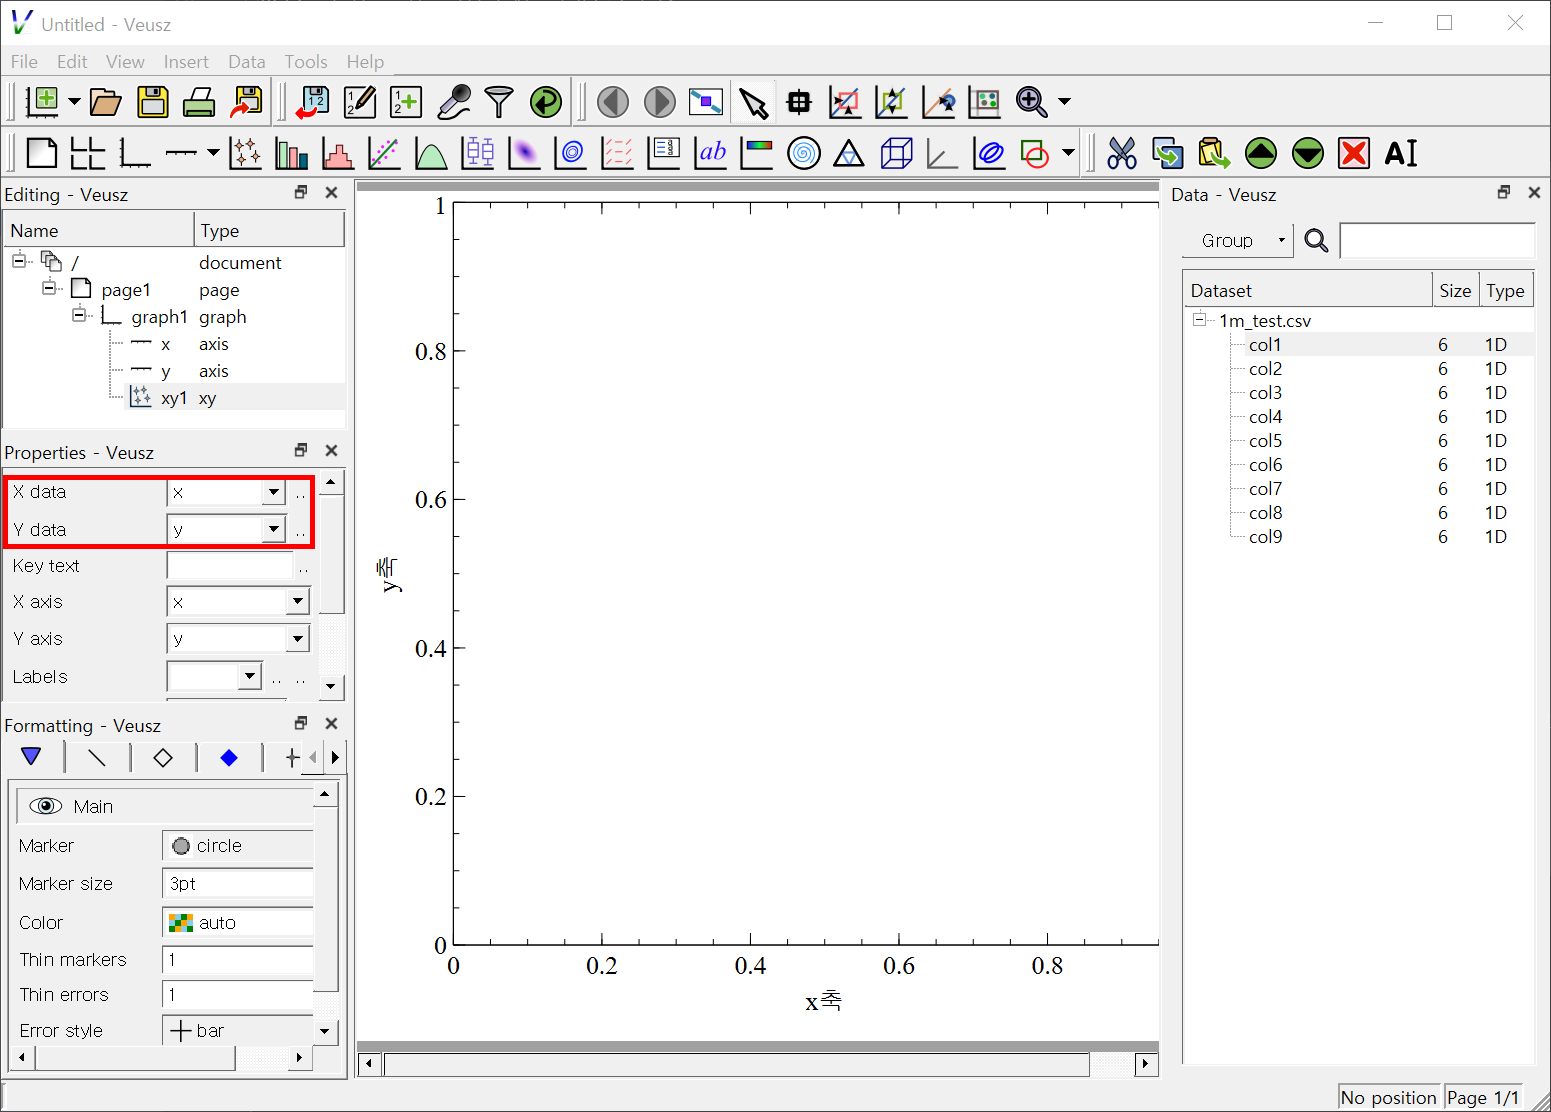The image size is (1551, 1112).
Task: Add a bar chart widget
Action: point(291,153)
